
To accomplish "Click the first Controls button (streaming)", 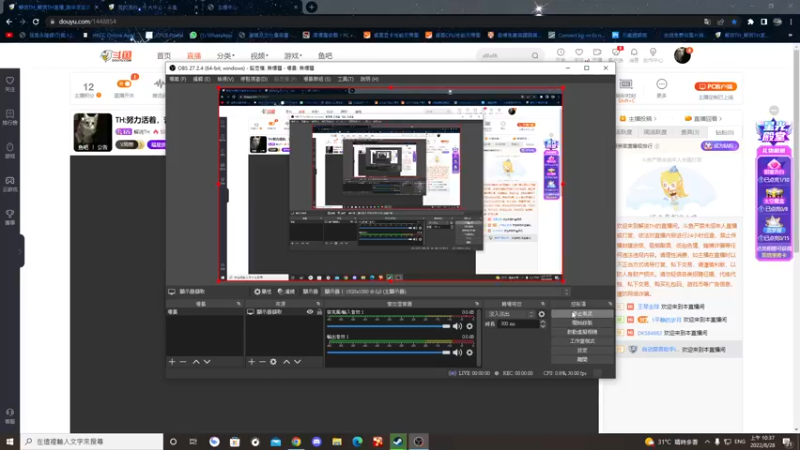I will pos(582,314).
